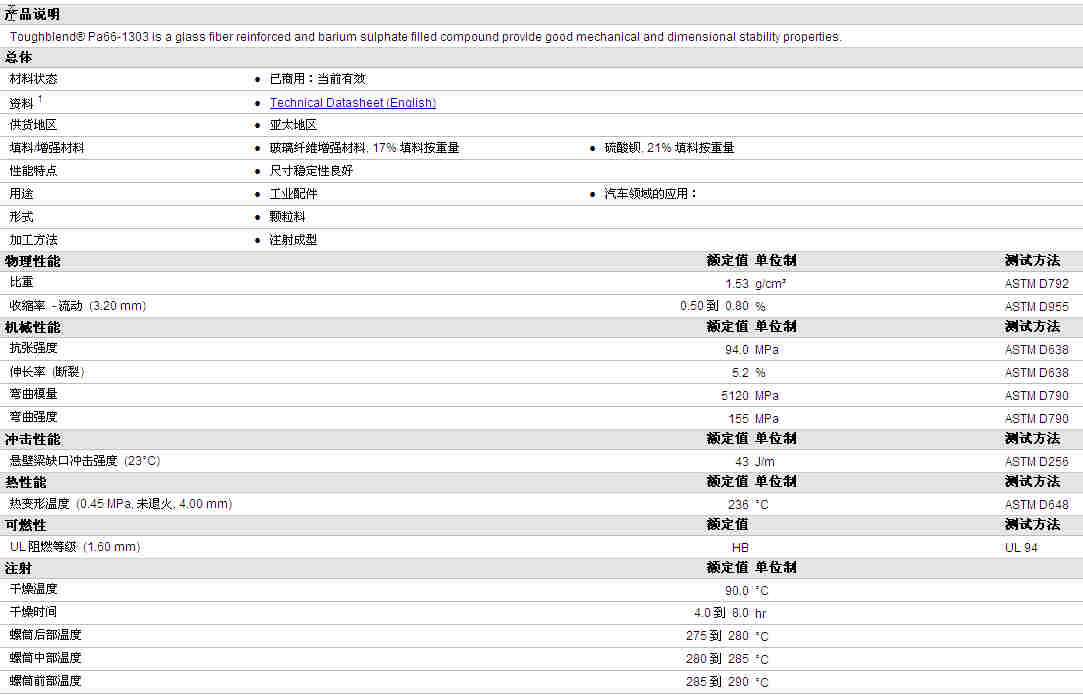Click the 弯曲强度 row label
This screenshot has width=1083, height=698.
[x=33, y=417]
